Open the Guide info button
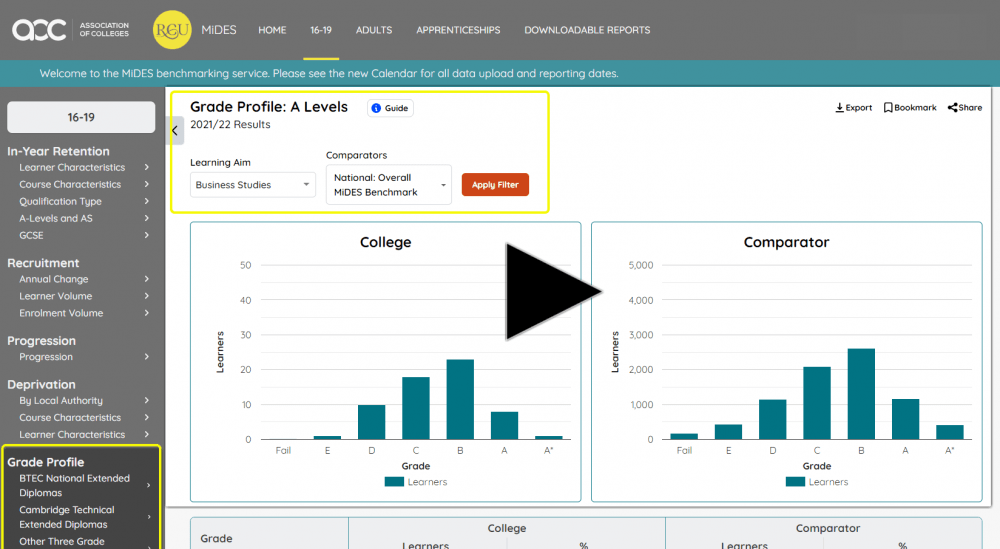The height and width of the screenshot is (549, 1000). click(390, 108)
